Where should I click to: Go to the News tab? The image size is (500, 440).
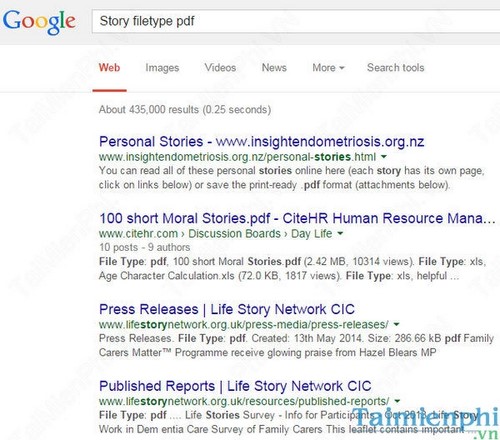(x=274, y=68)
